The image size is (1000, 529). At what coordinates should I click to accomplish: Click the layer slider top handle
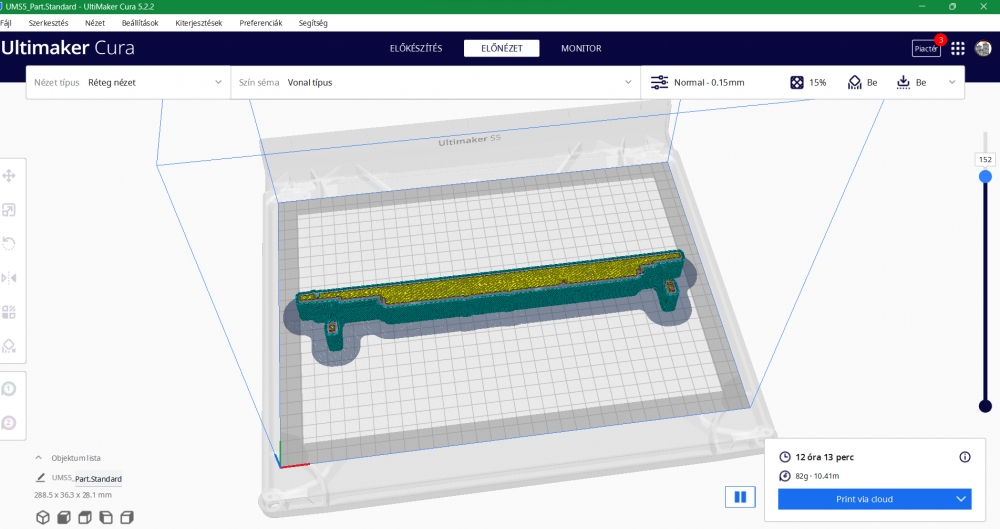pyautogui.click(x=985, y=176)
